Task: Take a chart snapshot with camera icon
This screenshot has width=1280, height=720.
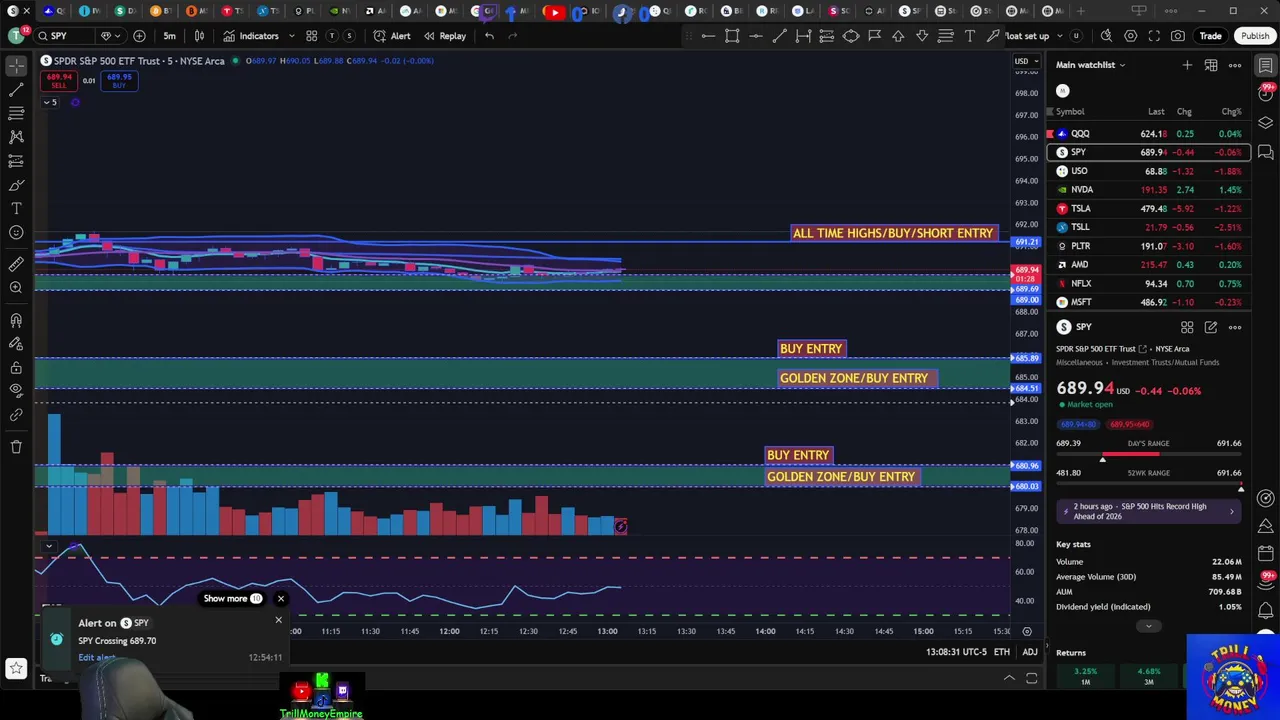Action: click(1178, 36)
